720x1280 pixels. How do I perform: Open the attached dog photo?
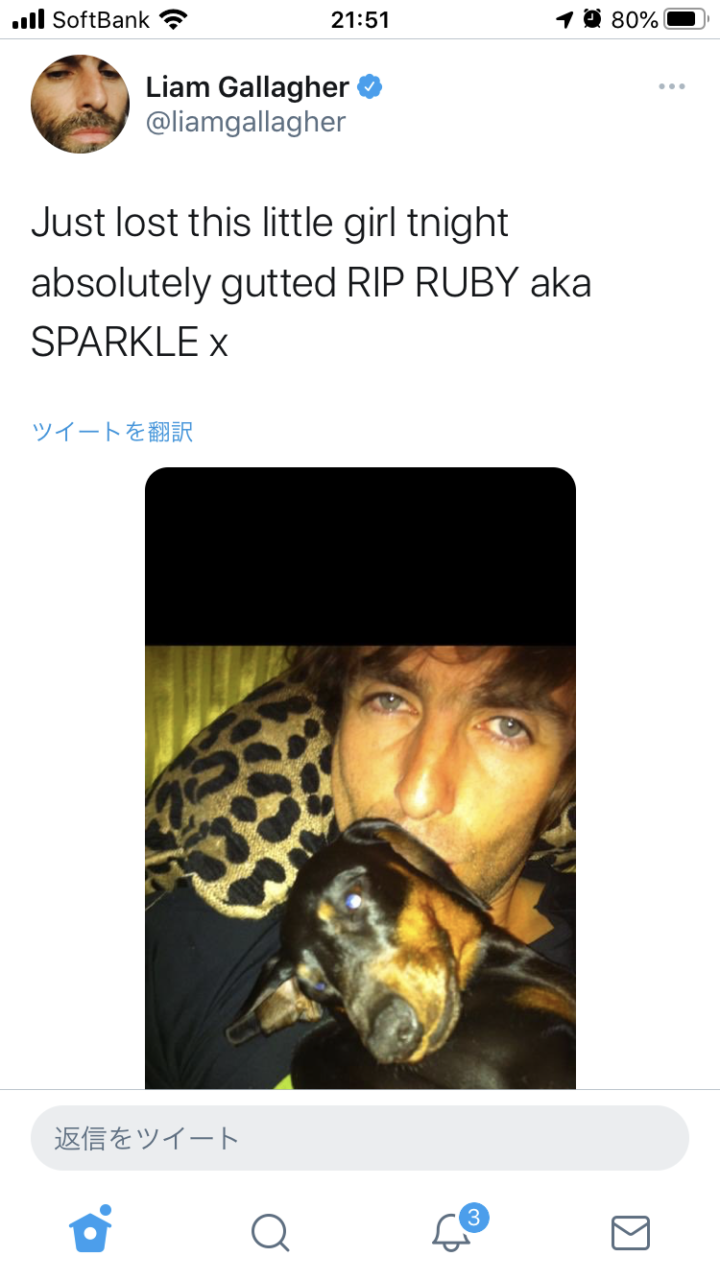tap(360, 778)
